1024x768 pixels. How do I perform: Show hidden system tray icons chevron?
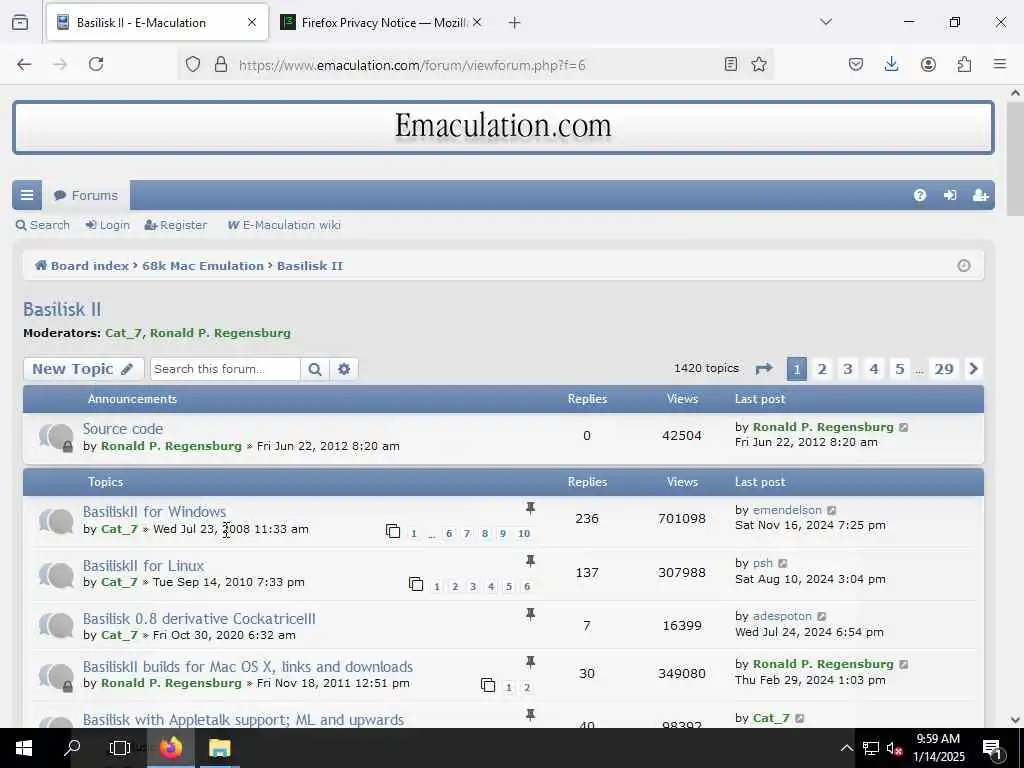coord(846,748)
